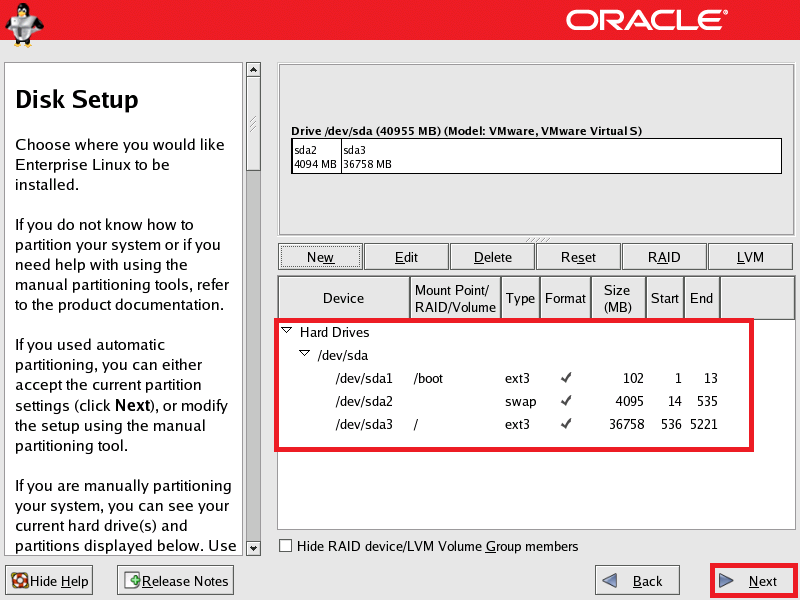Click the help panel scrollbar thumb
800x600 pixels.
(253, 123)
